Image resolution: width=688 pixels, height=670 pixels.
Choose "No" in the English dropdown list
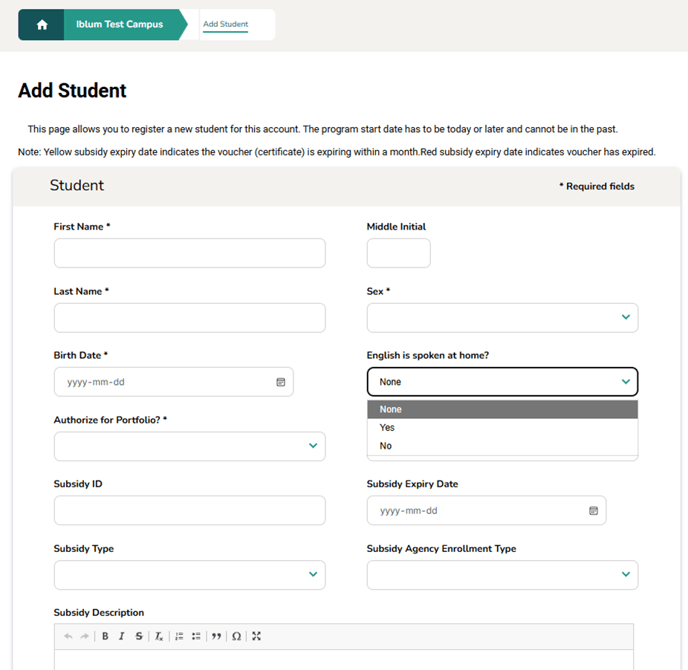coord(386,446)
